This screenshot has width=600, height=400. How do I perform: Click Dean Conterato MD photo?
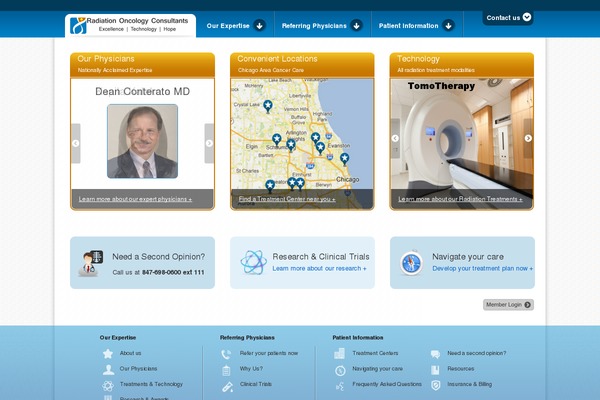tap(142, 141)
